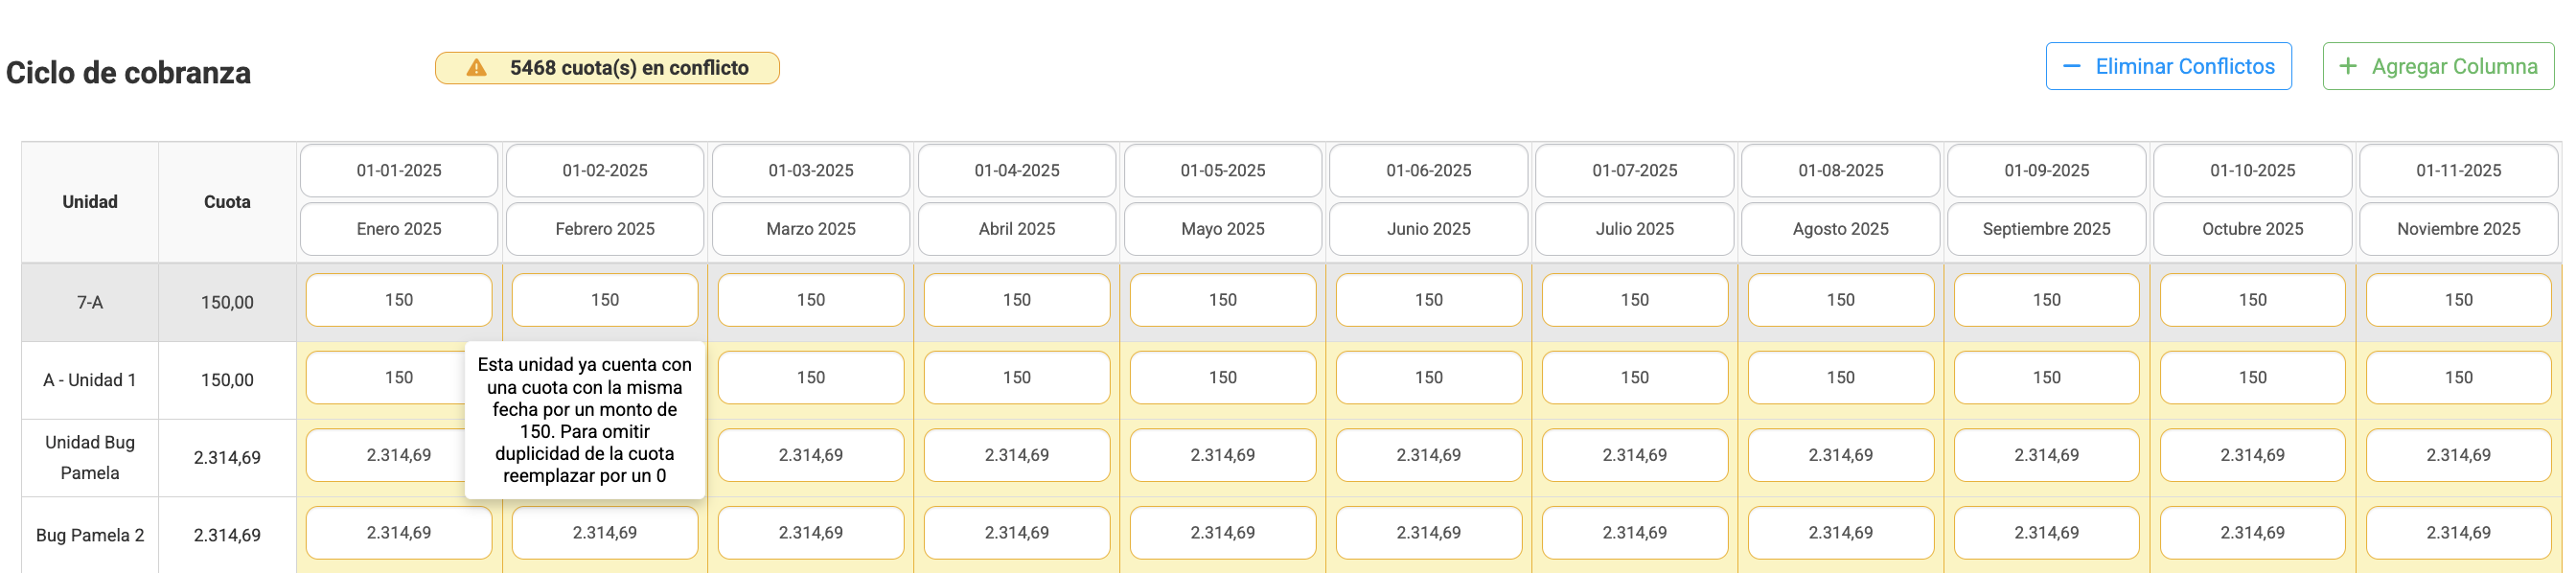The height and width of the screenshot is (573, 2576).
Task: Click the duplicate cuota tooltip message
Action: [x=585, y=420]
